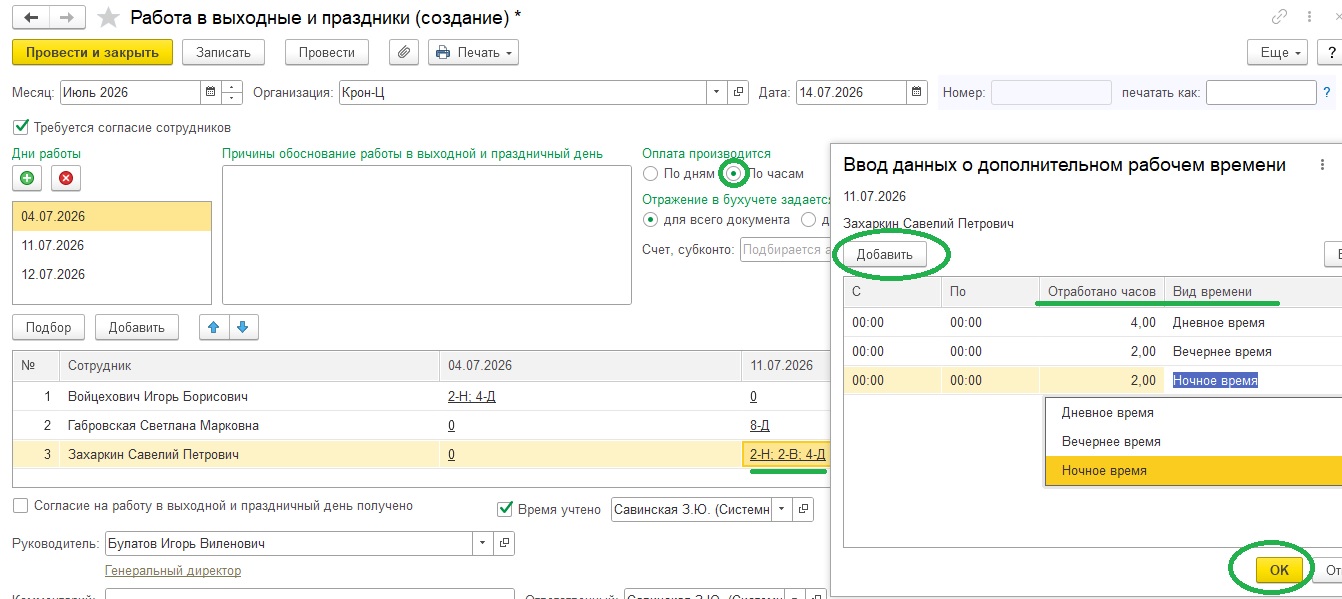This screenshot has height=599, width=1342.
Task: Select 2,00 hours cell for Вечернее время
Action: coord(1102,351)
